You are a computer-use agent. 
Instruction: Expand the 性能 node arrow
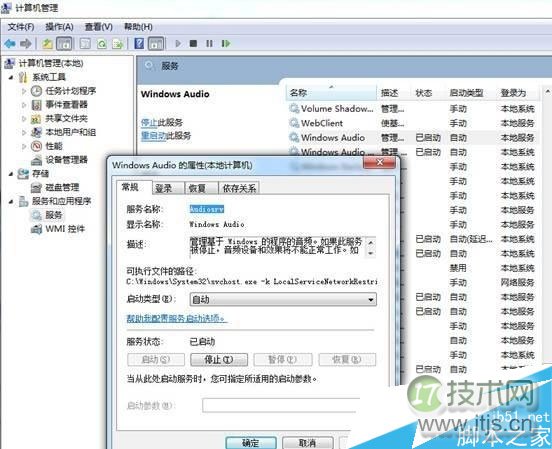click(x=24, y=146)
